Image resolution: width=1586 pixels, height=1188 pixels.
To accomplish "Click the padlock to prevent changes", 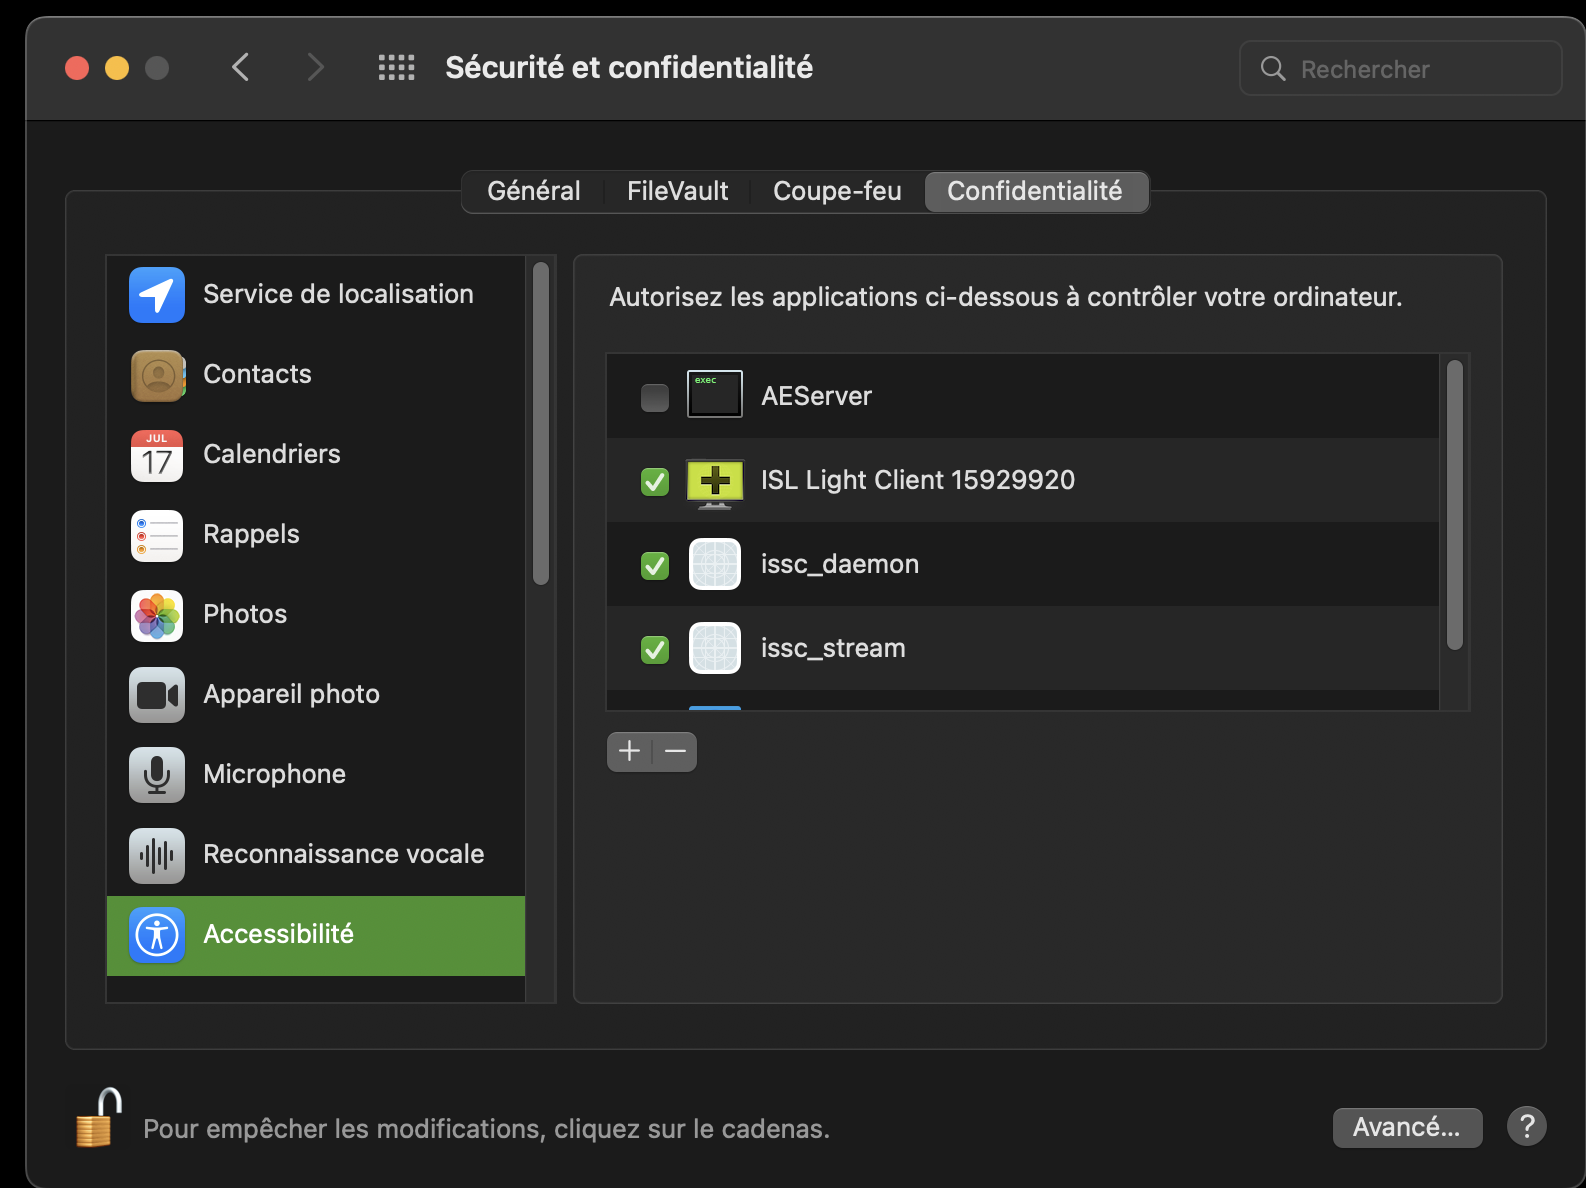I will click(x=98, y=1118).
